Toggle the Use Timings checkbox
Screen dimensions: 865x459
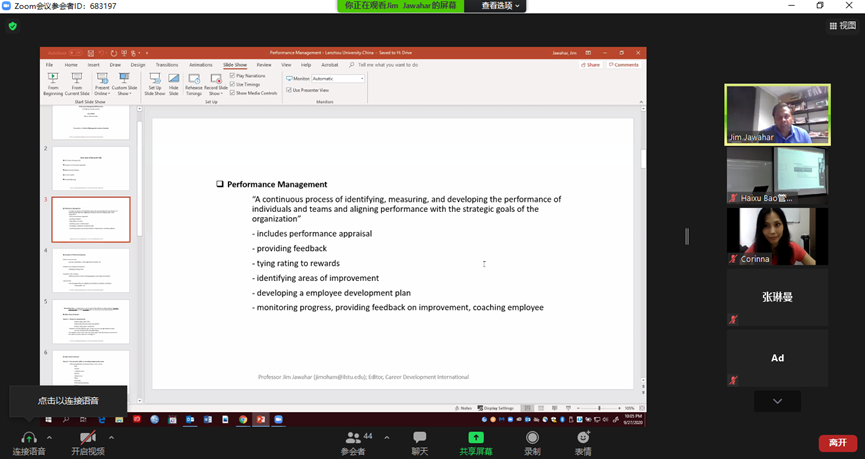tap(233, 84)
